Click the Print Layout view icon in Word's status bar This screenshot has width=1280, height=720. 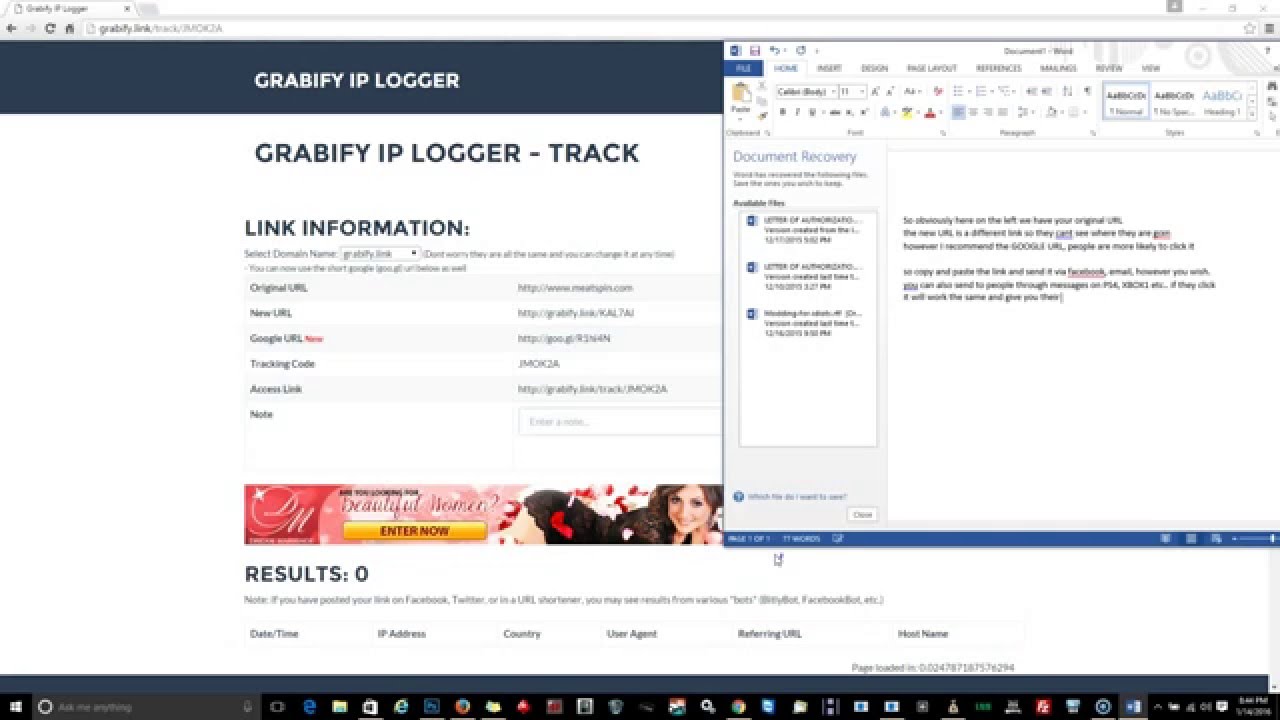point(1191,538)
